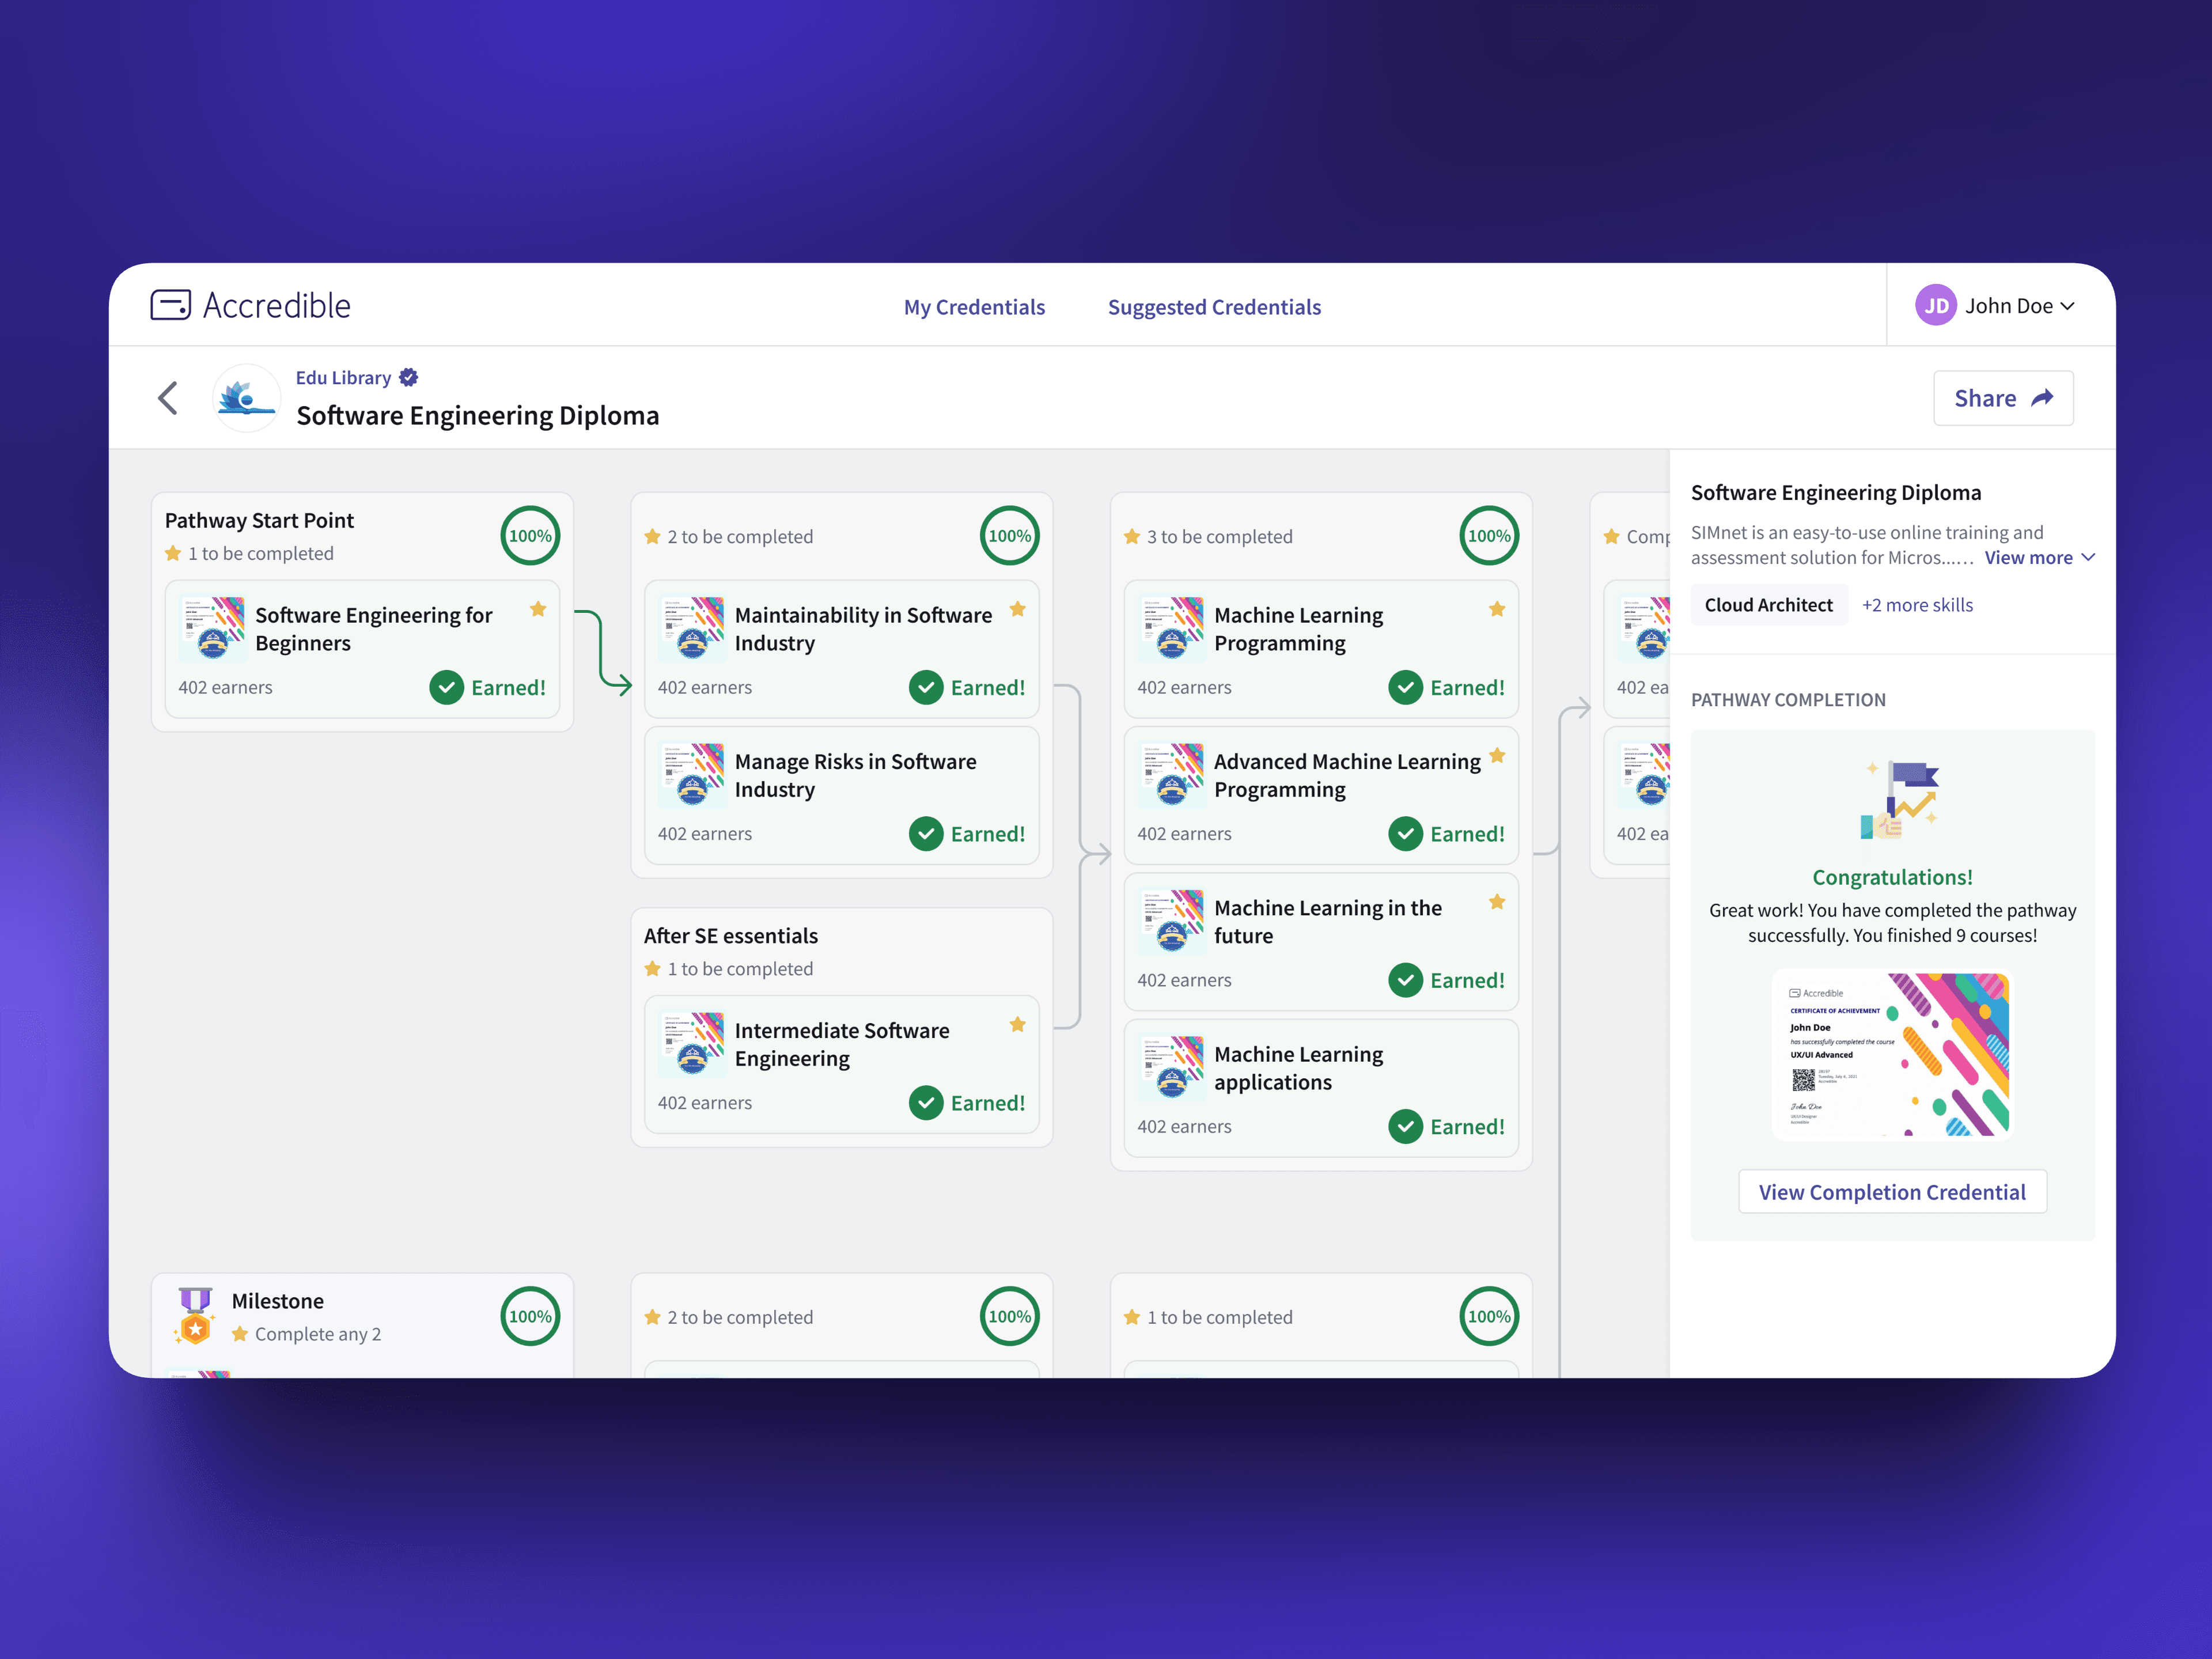Click the Accredible logo icon
This screenshot has height=1659, width=2212.
[170, 305]
